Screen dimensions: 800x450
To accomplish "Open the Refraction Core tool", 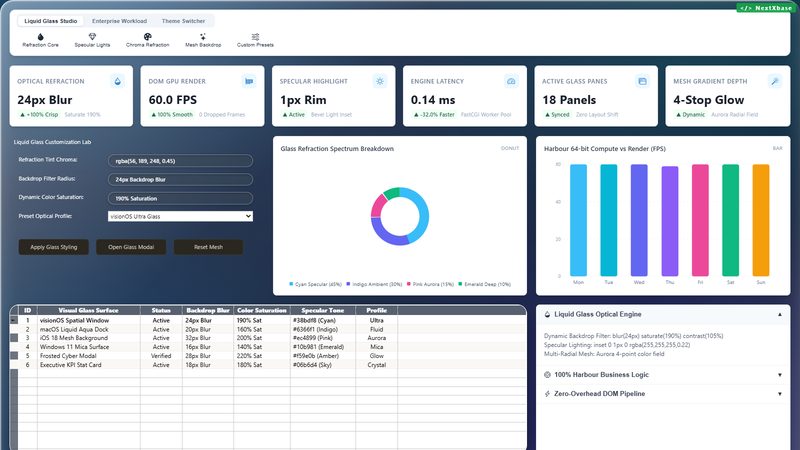I will (40, 40).
